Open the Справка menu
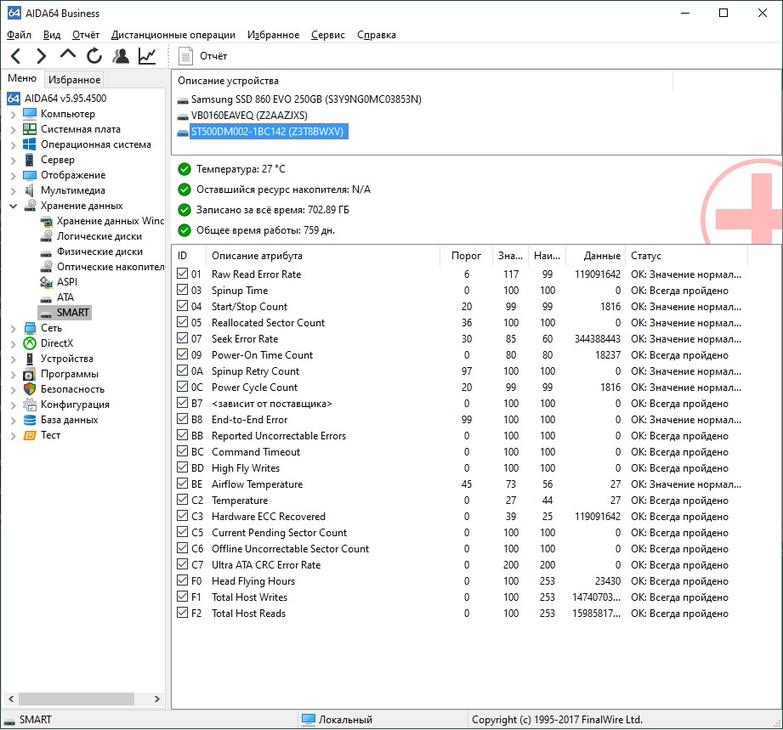This screenshot has width=783, height=730. 376,35
